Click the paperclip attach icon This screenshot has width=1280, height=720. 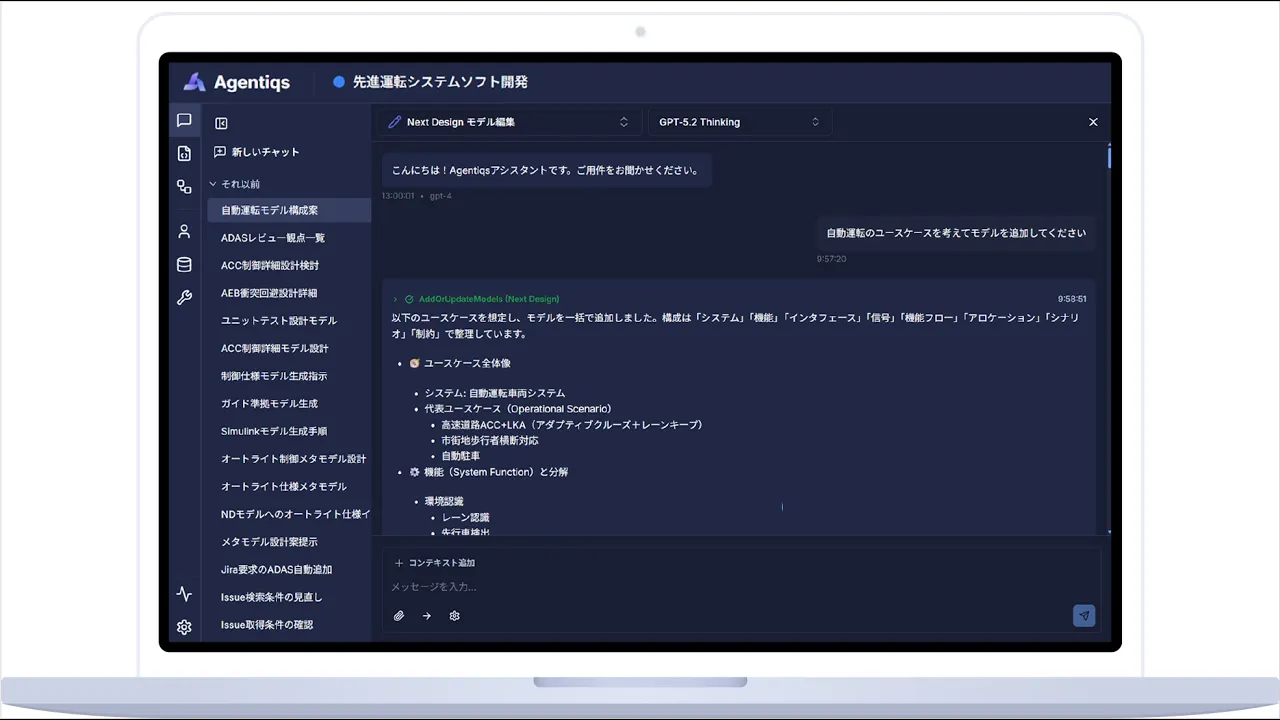(398, 616)
